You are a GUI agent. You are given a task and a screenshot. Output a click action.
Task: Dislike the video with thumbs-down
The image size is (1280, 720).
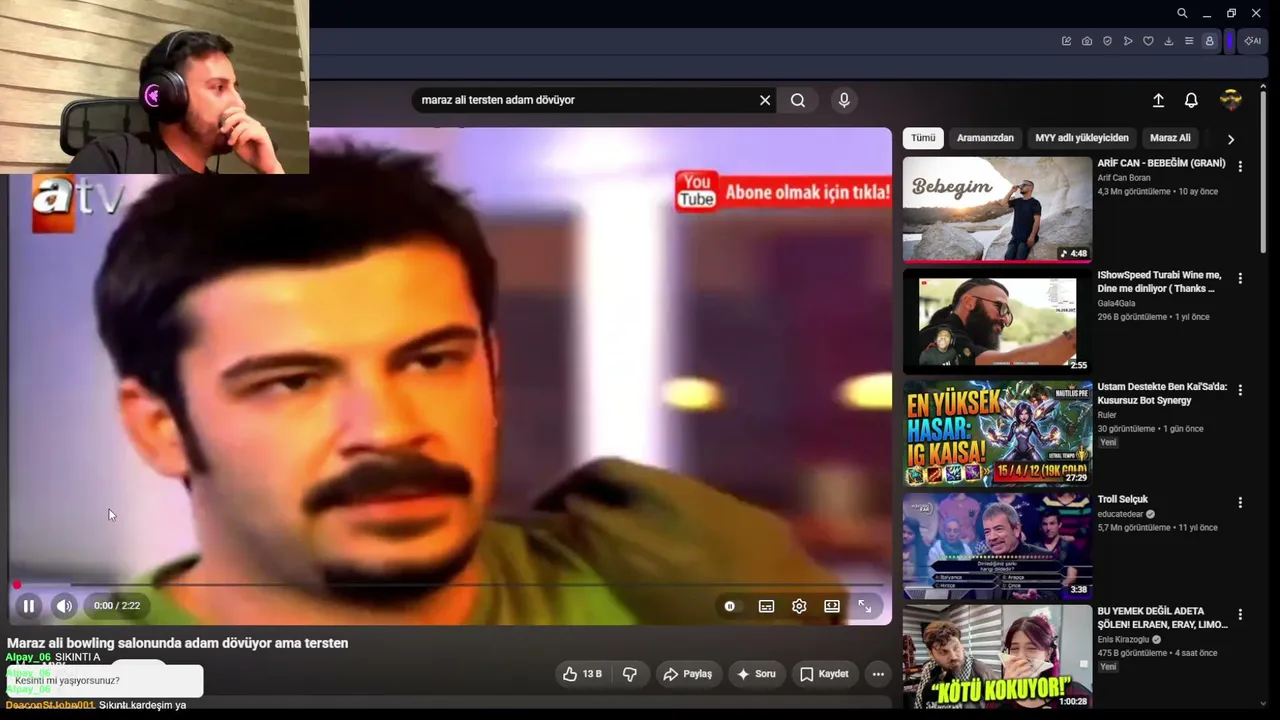[x=630, y=674]
